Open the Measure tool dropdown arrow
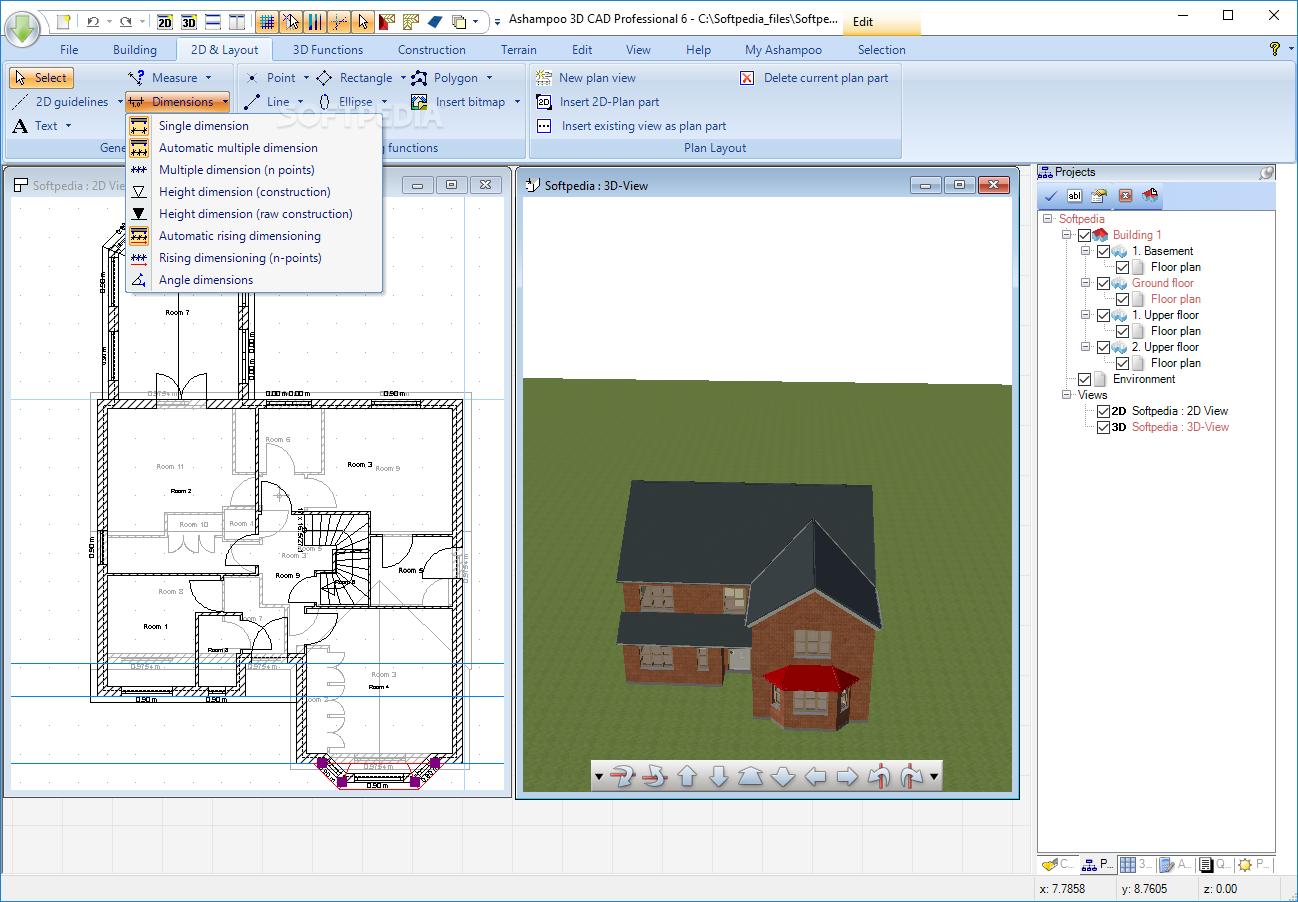This screenshot has height=902, width=1298. click(208, 78)
